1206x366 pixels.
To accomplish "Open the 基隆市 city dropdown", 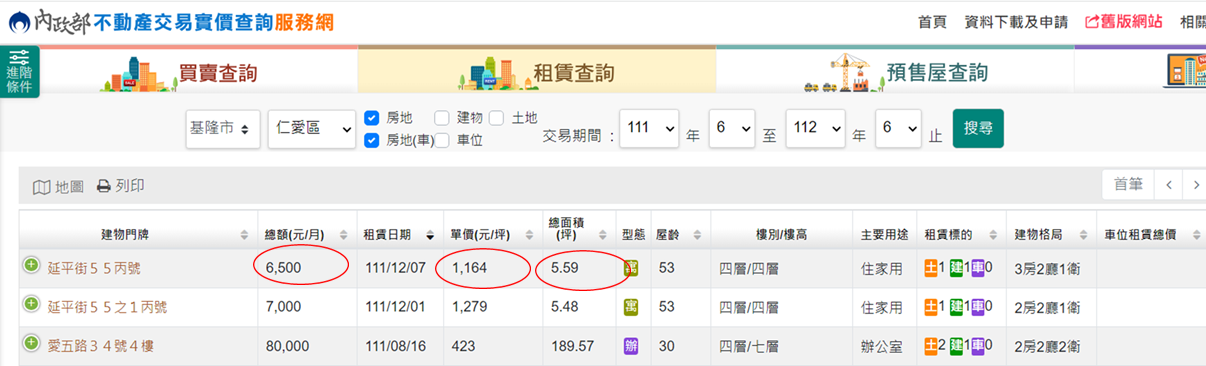I will [x=223, y=128].
